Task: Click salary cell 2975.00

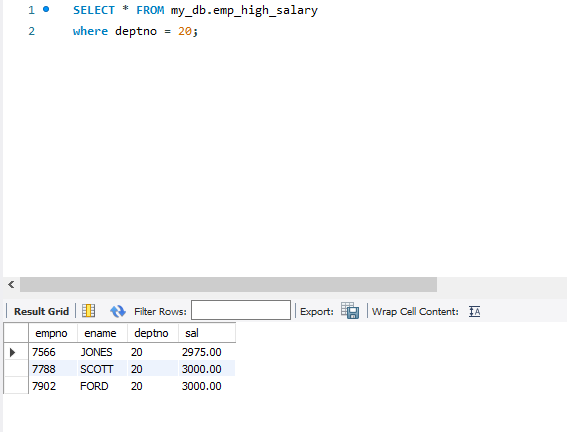Action: click(207, 352)
